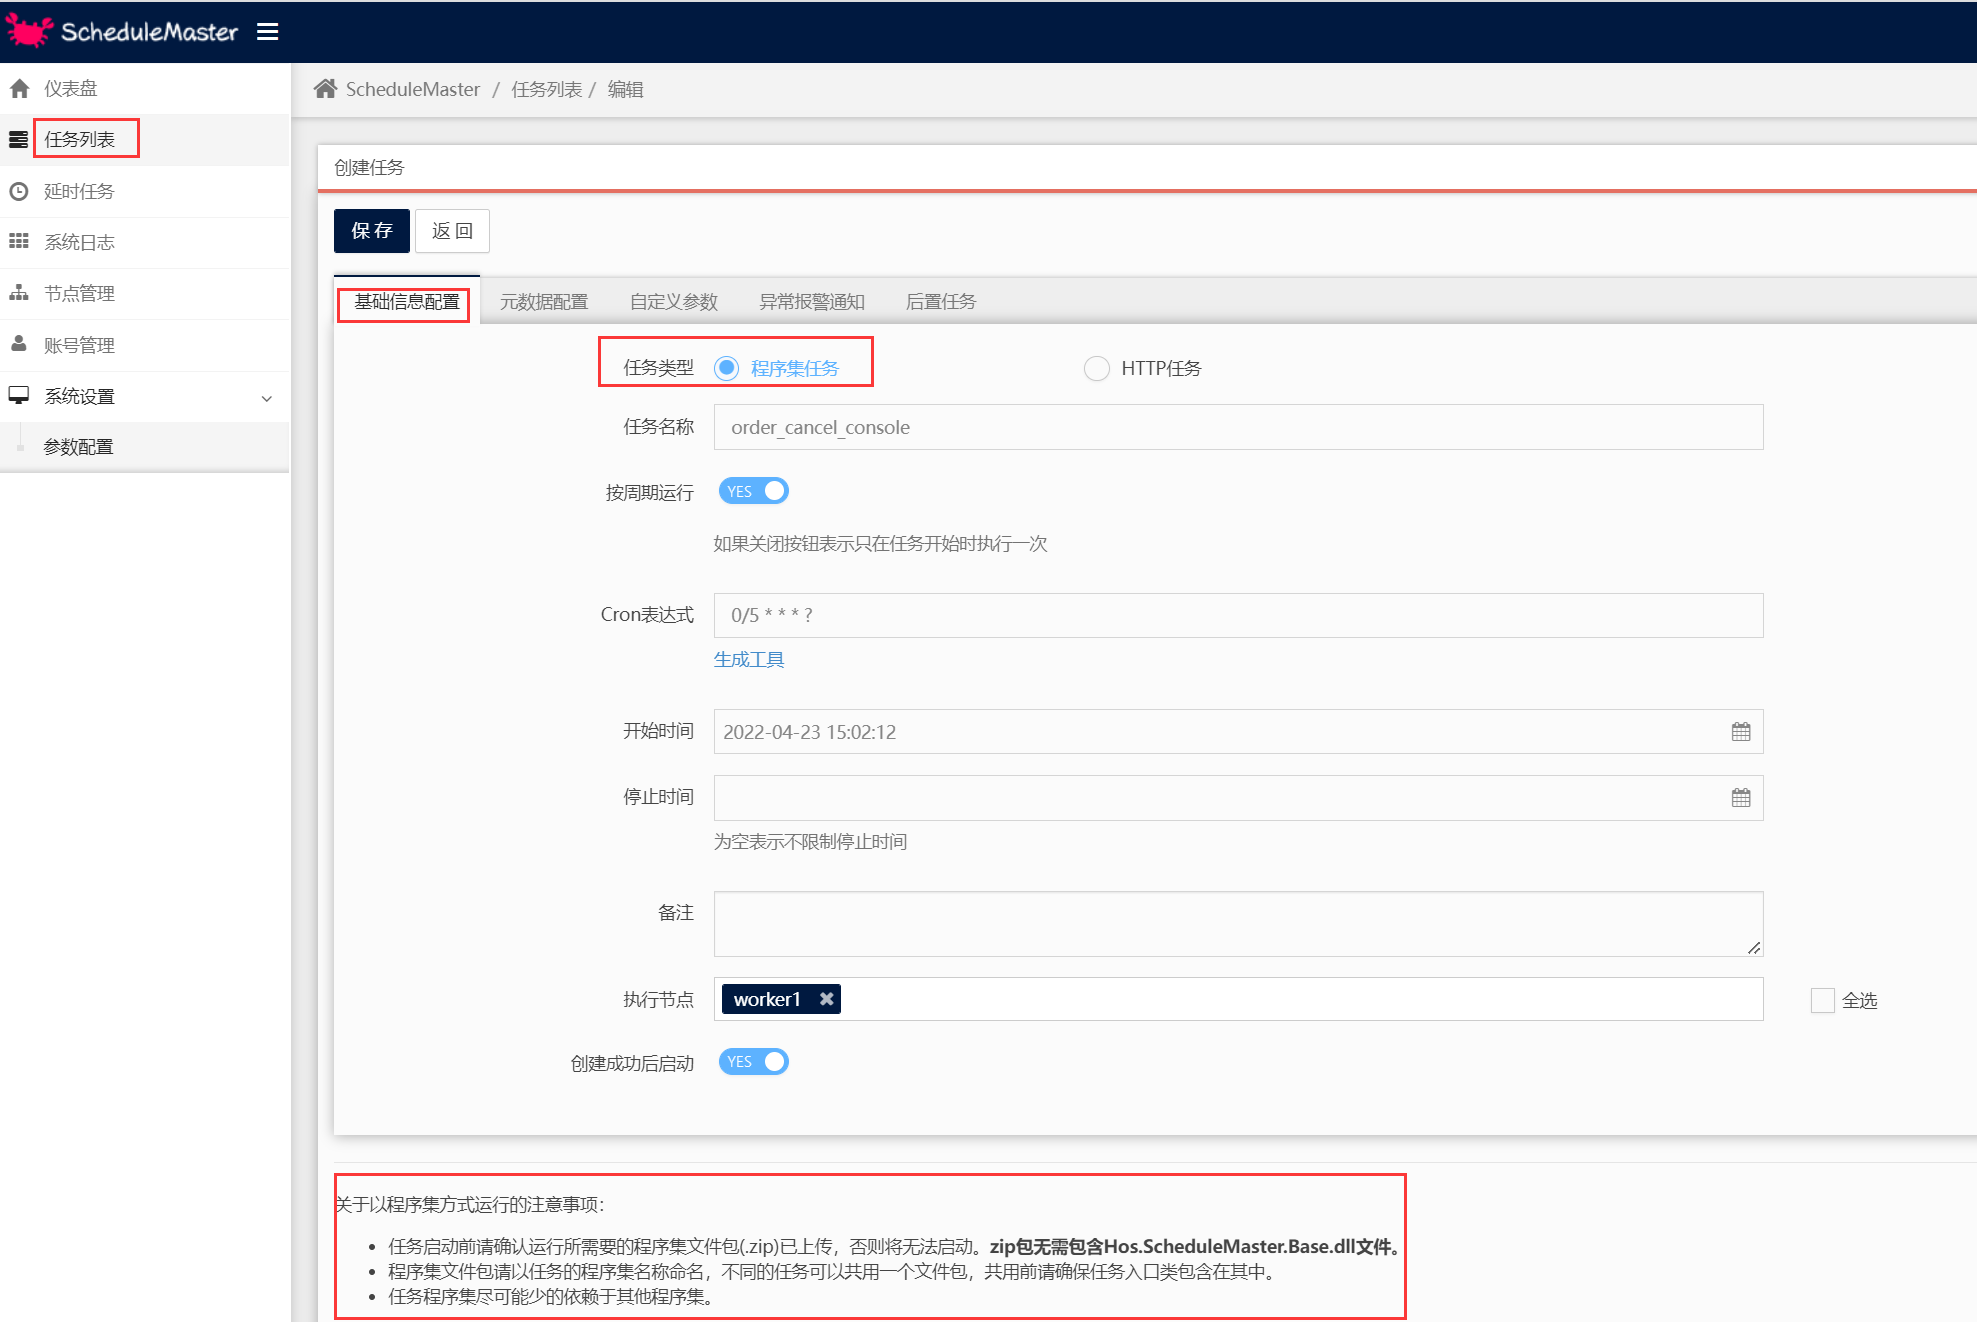Check the 全选 checkbox
Image resolution: width=1977 pixels, height=1322 pixels.
point(1823,1000)
